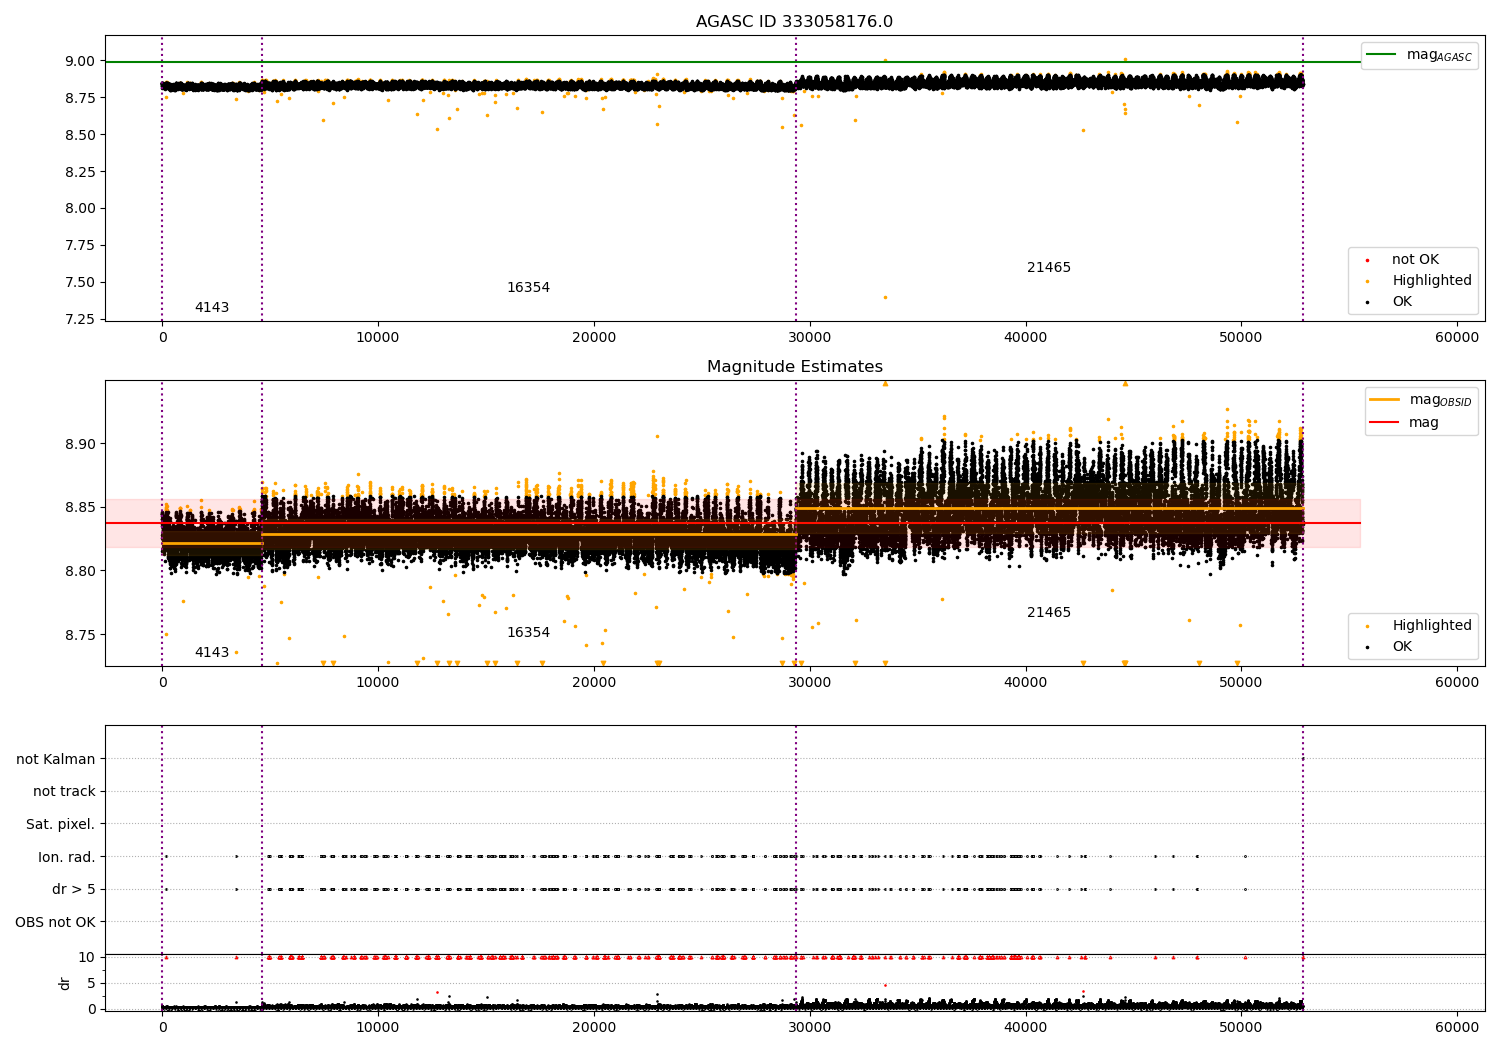Click the "dr > 5" row label

click(74, 890)
